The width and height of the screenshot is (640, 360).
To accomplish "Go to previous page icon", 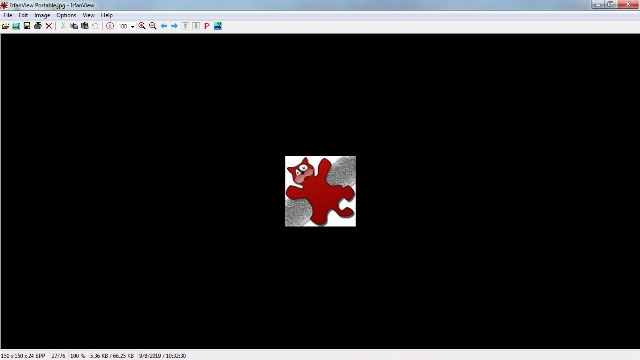I will tap(185, 26).
